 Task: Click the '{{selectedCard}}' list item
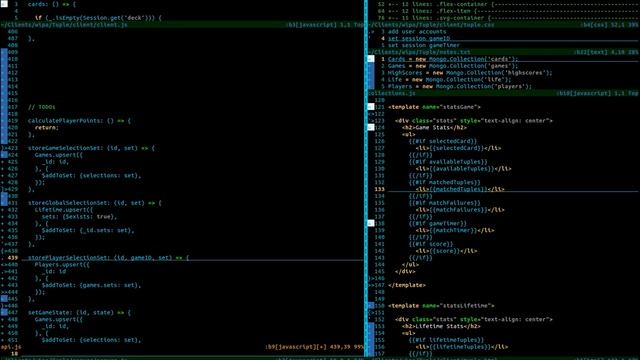click(458, 148)
